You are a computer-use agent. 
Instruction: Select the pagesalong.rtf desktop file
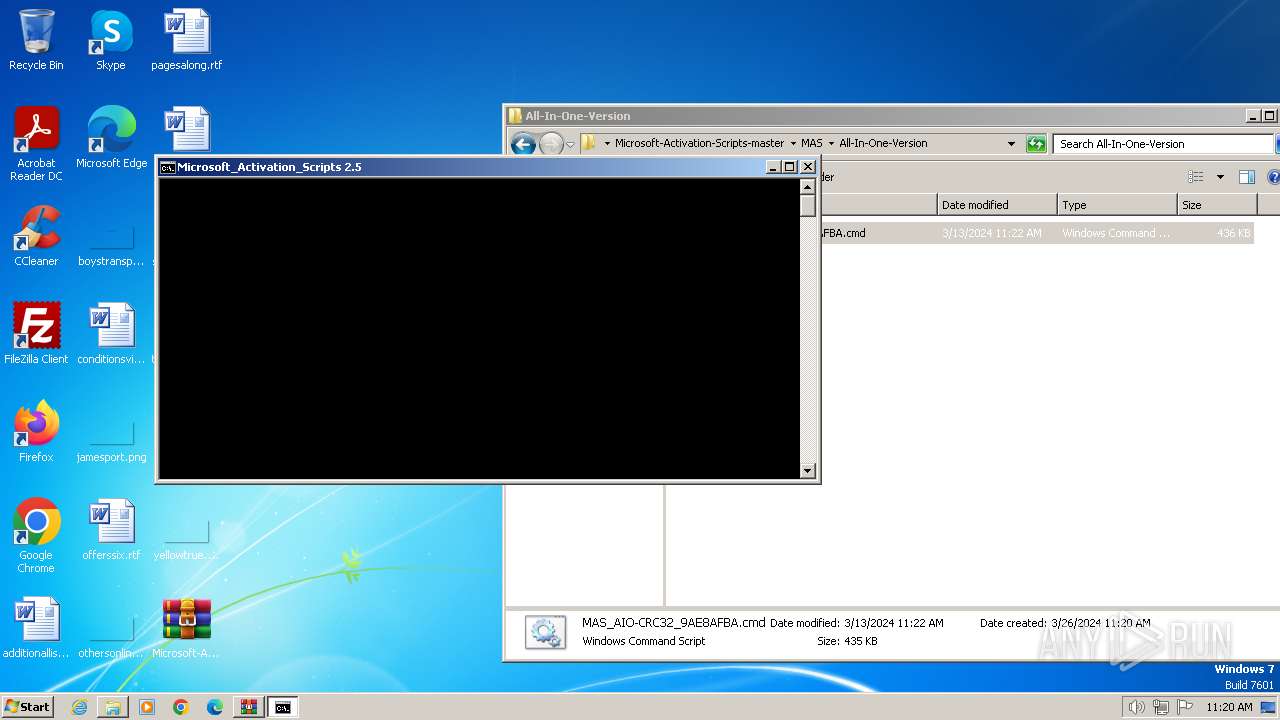point(186,40)
